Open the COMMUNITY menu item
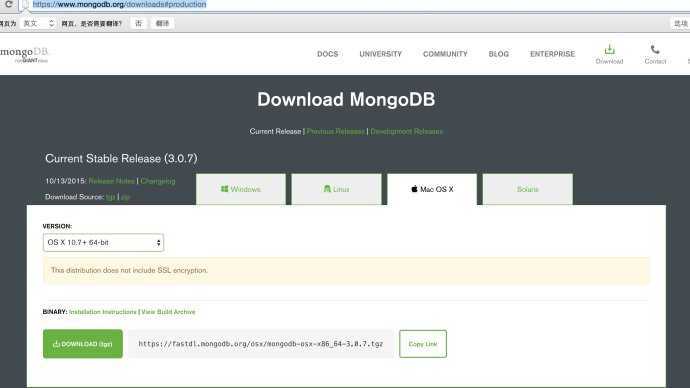This screenshot has width=690, height=388. point(445,54)
